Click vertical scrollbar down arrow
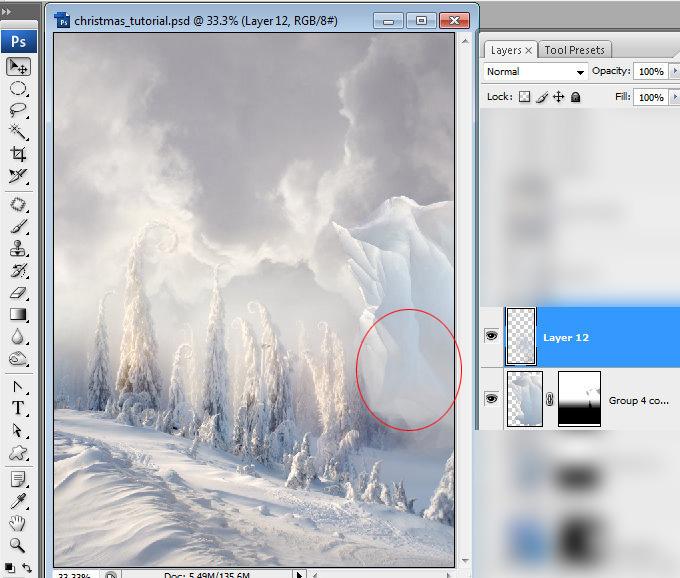The image size is (680, 578). pos(465,561)
